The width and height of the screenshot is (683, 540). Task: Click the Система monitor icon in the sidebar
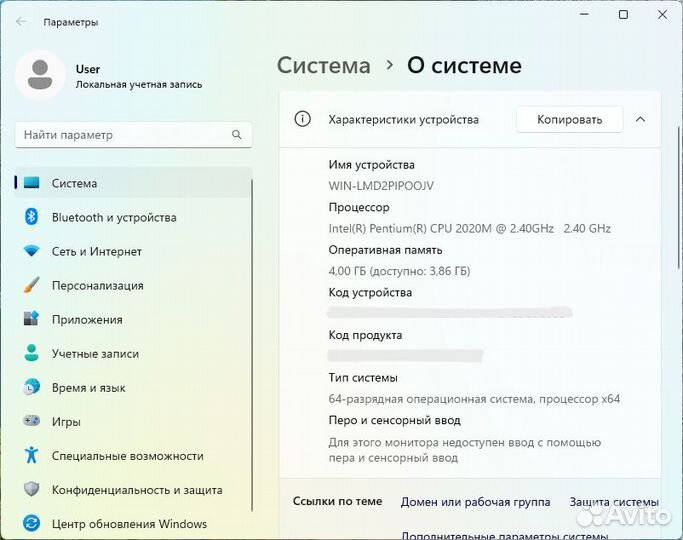point(31,183)
